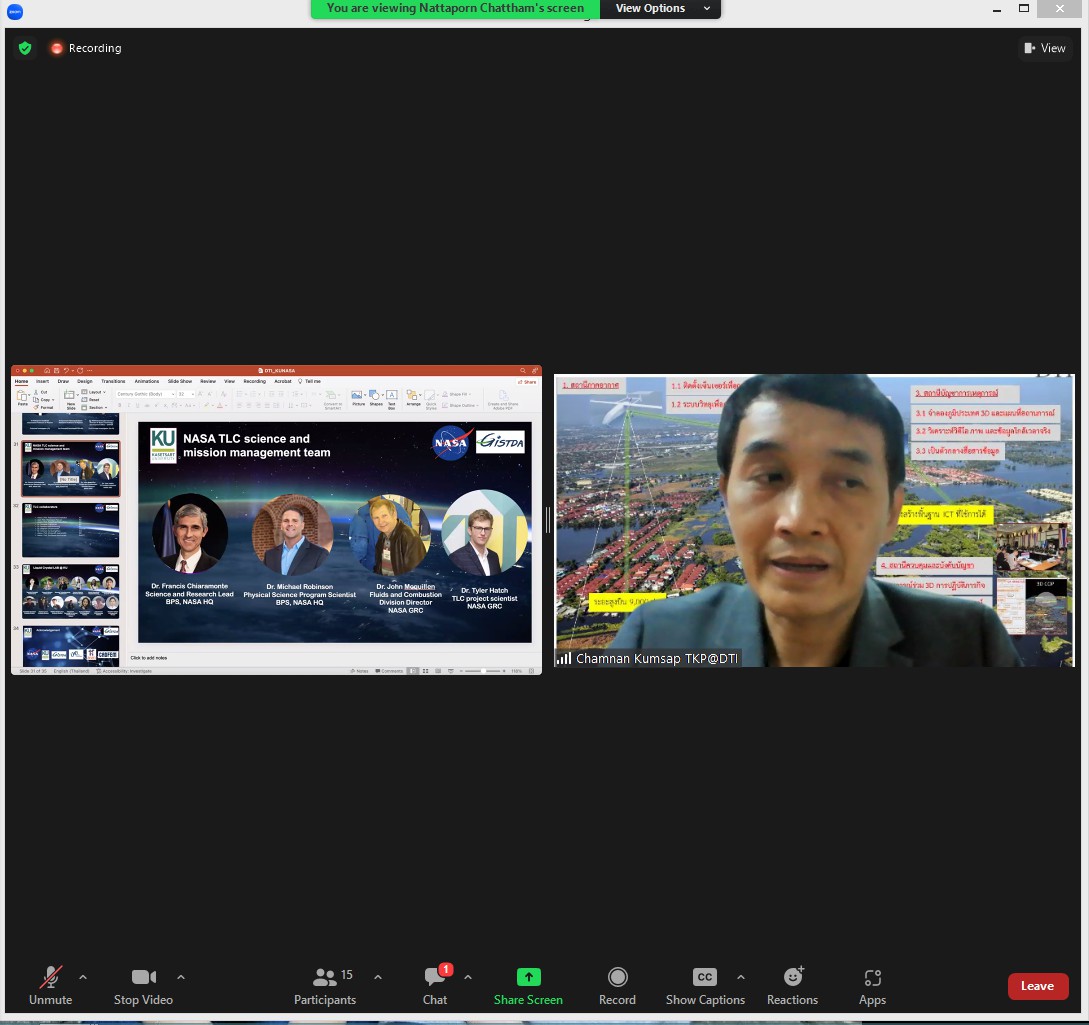Expand audio options arrow beside Unmute
The height and width of the screenshot is (1025, 1089).
[83, 977]
